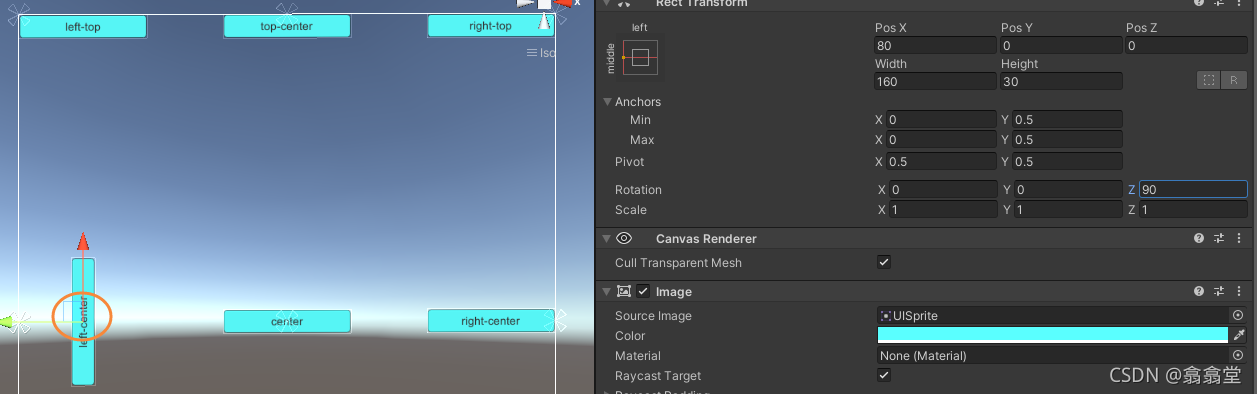Pick a color with the eyedropper
This screenshot has width=1257, height=394.
[x=1238, y=336]
